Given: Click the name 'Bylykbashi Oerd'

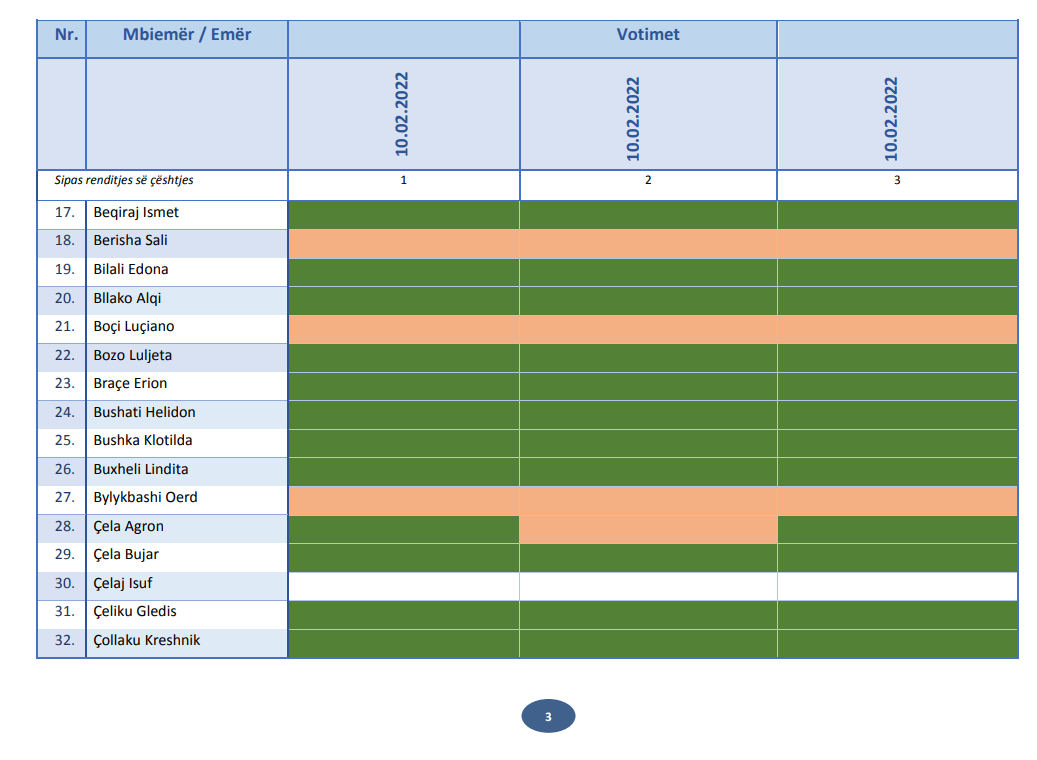Looking at the screenshot, I should click(x=145, y=498).
